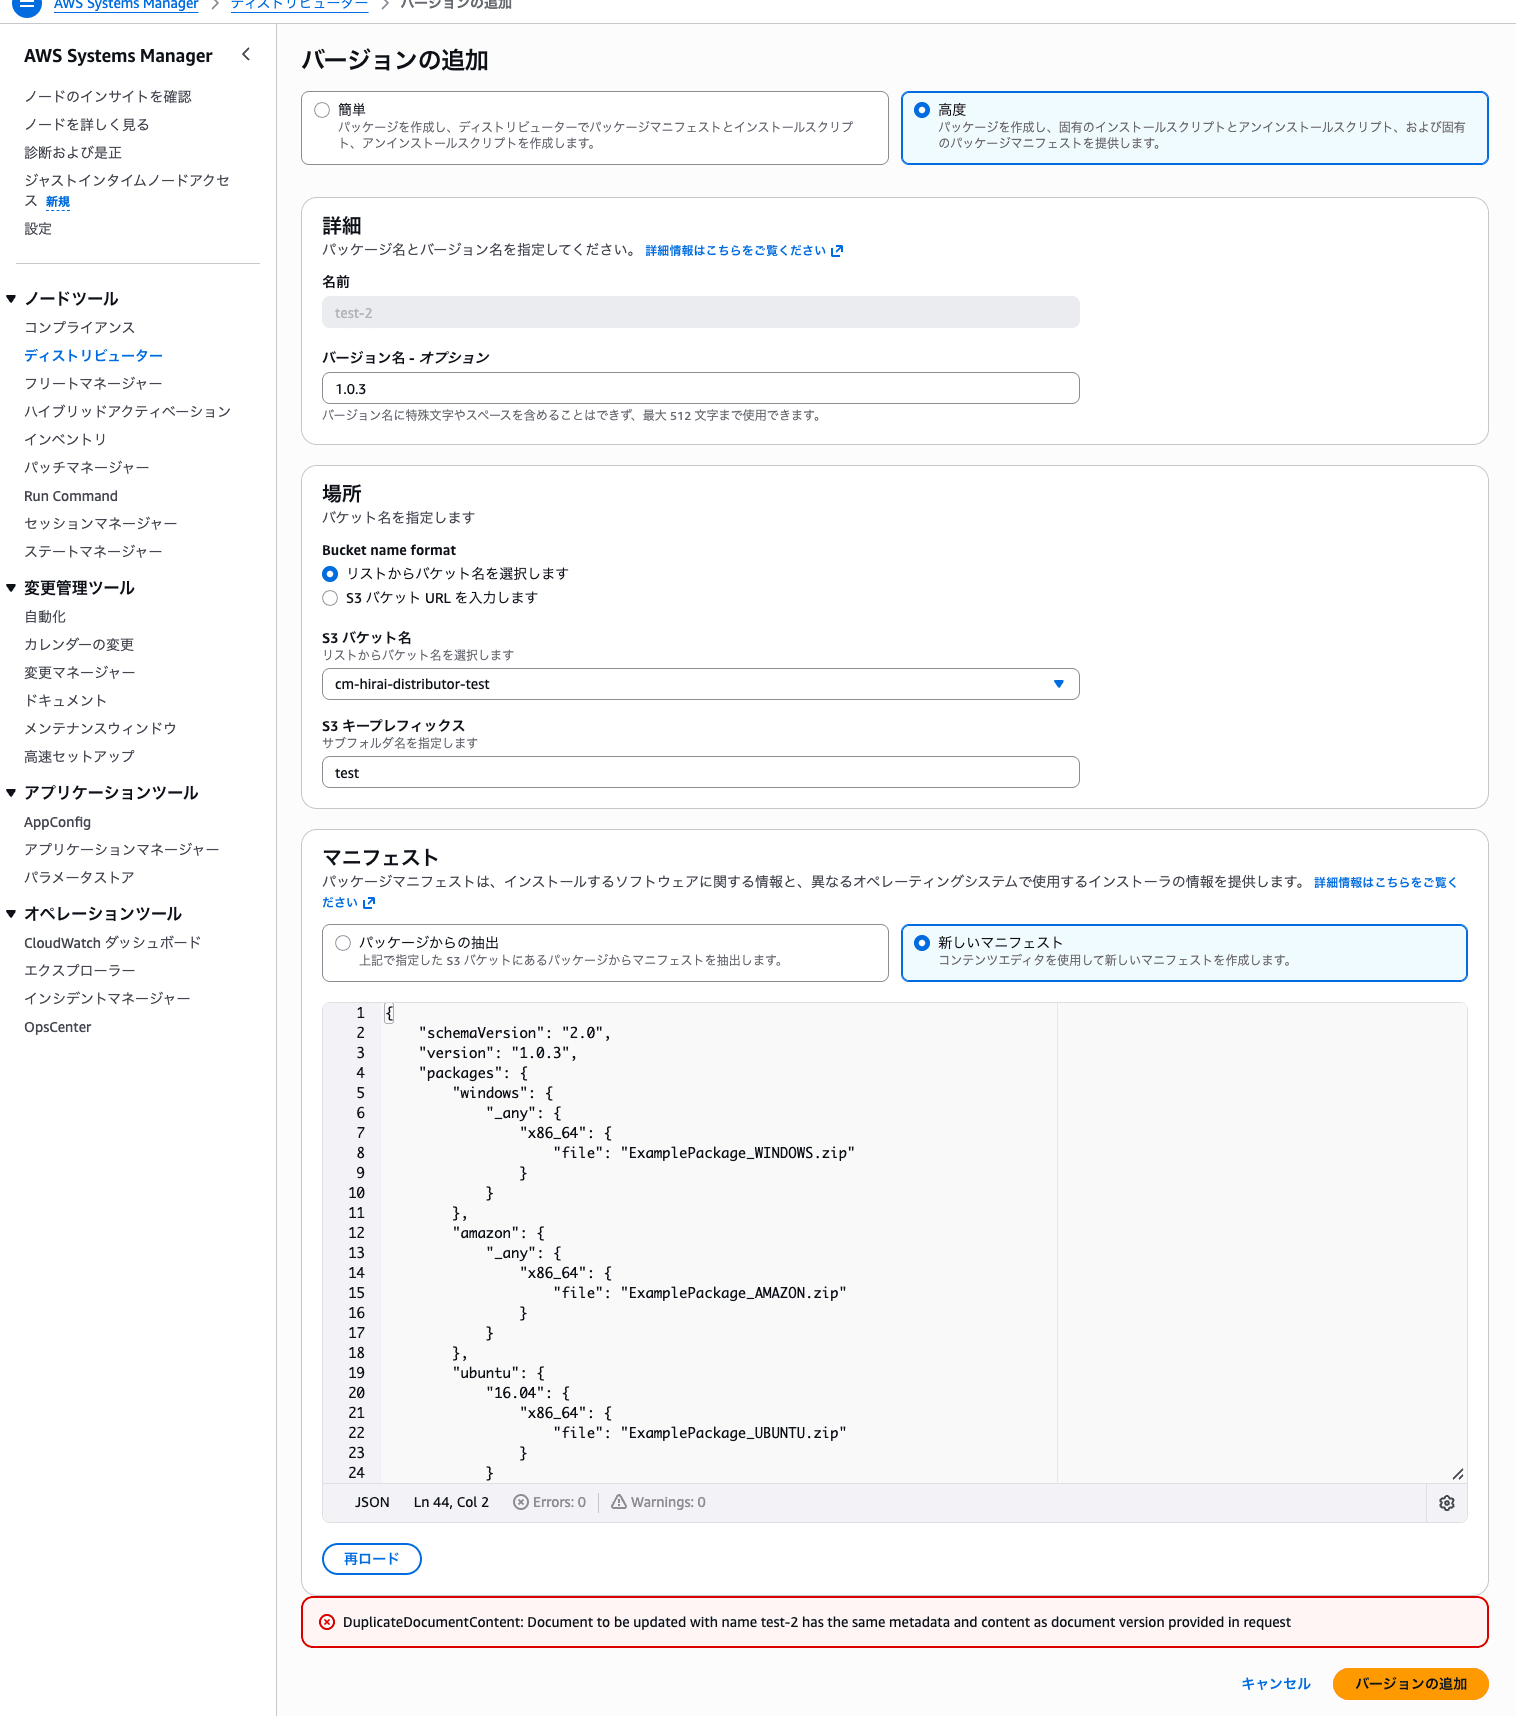Open ハイブリッドアクティベーション in sidebar

click(x=127, y=412)
